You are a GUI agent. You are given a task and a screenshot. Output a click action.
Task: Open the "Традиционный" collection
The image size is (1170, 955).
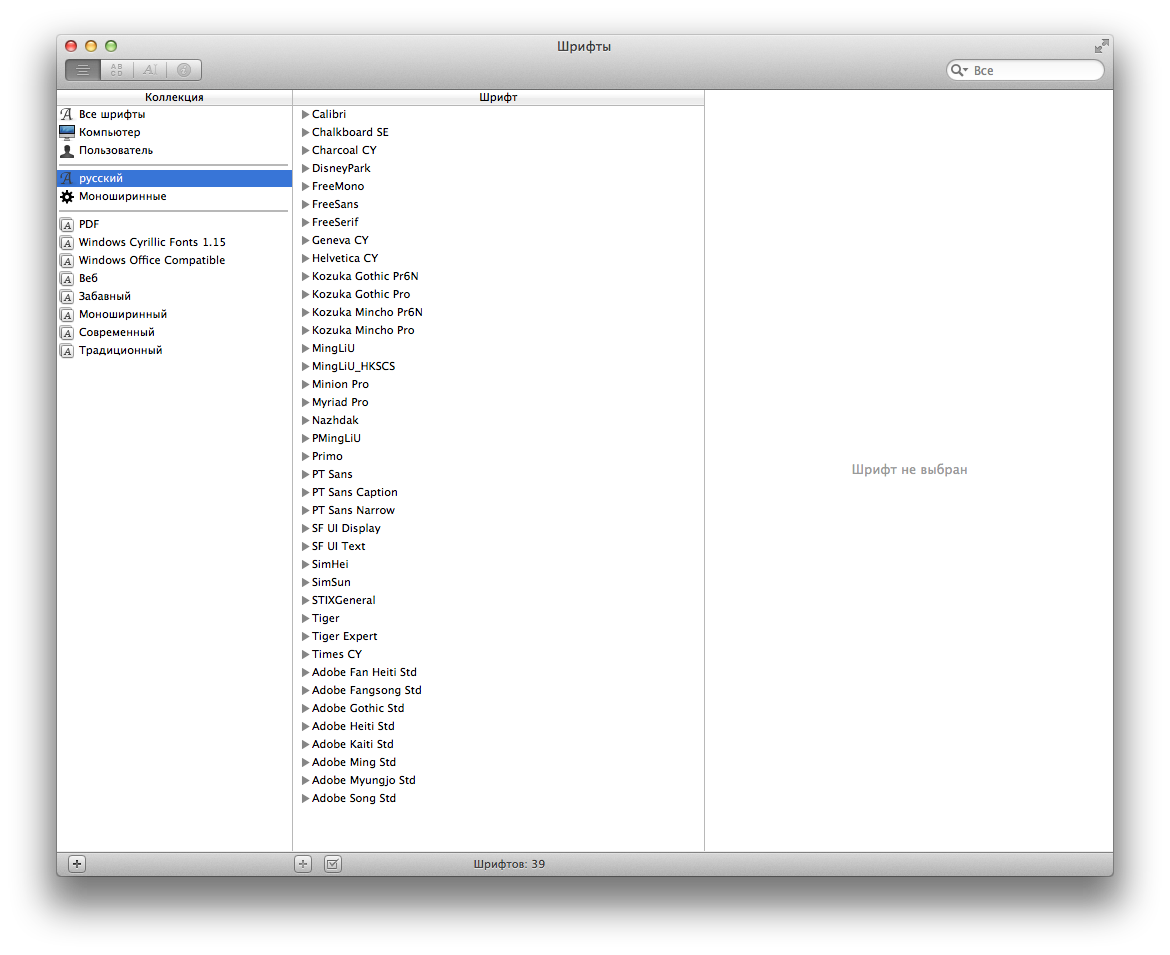point(175,350)
